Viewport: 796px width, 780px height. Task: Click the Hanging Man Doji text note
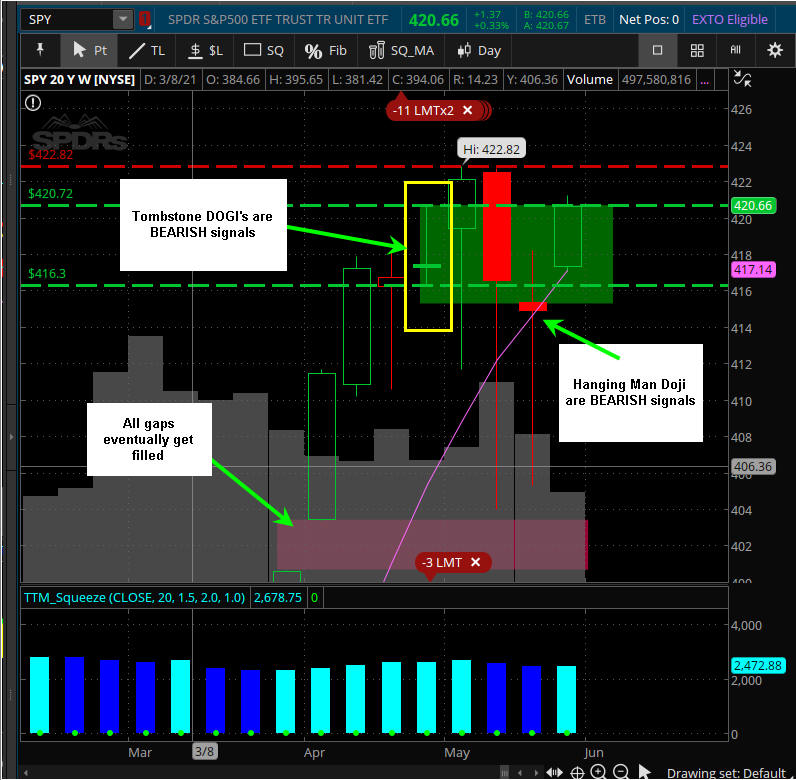631,393
